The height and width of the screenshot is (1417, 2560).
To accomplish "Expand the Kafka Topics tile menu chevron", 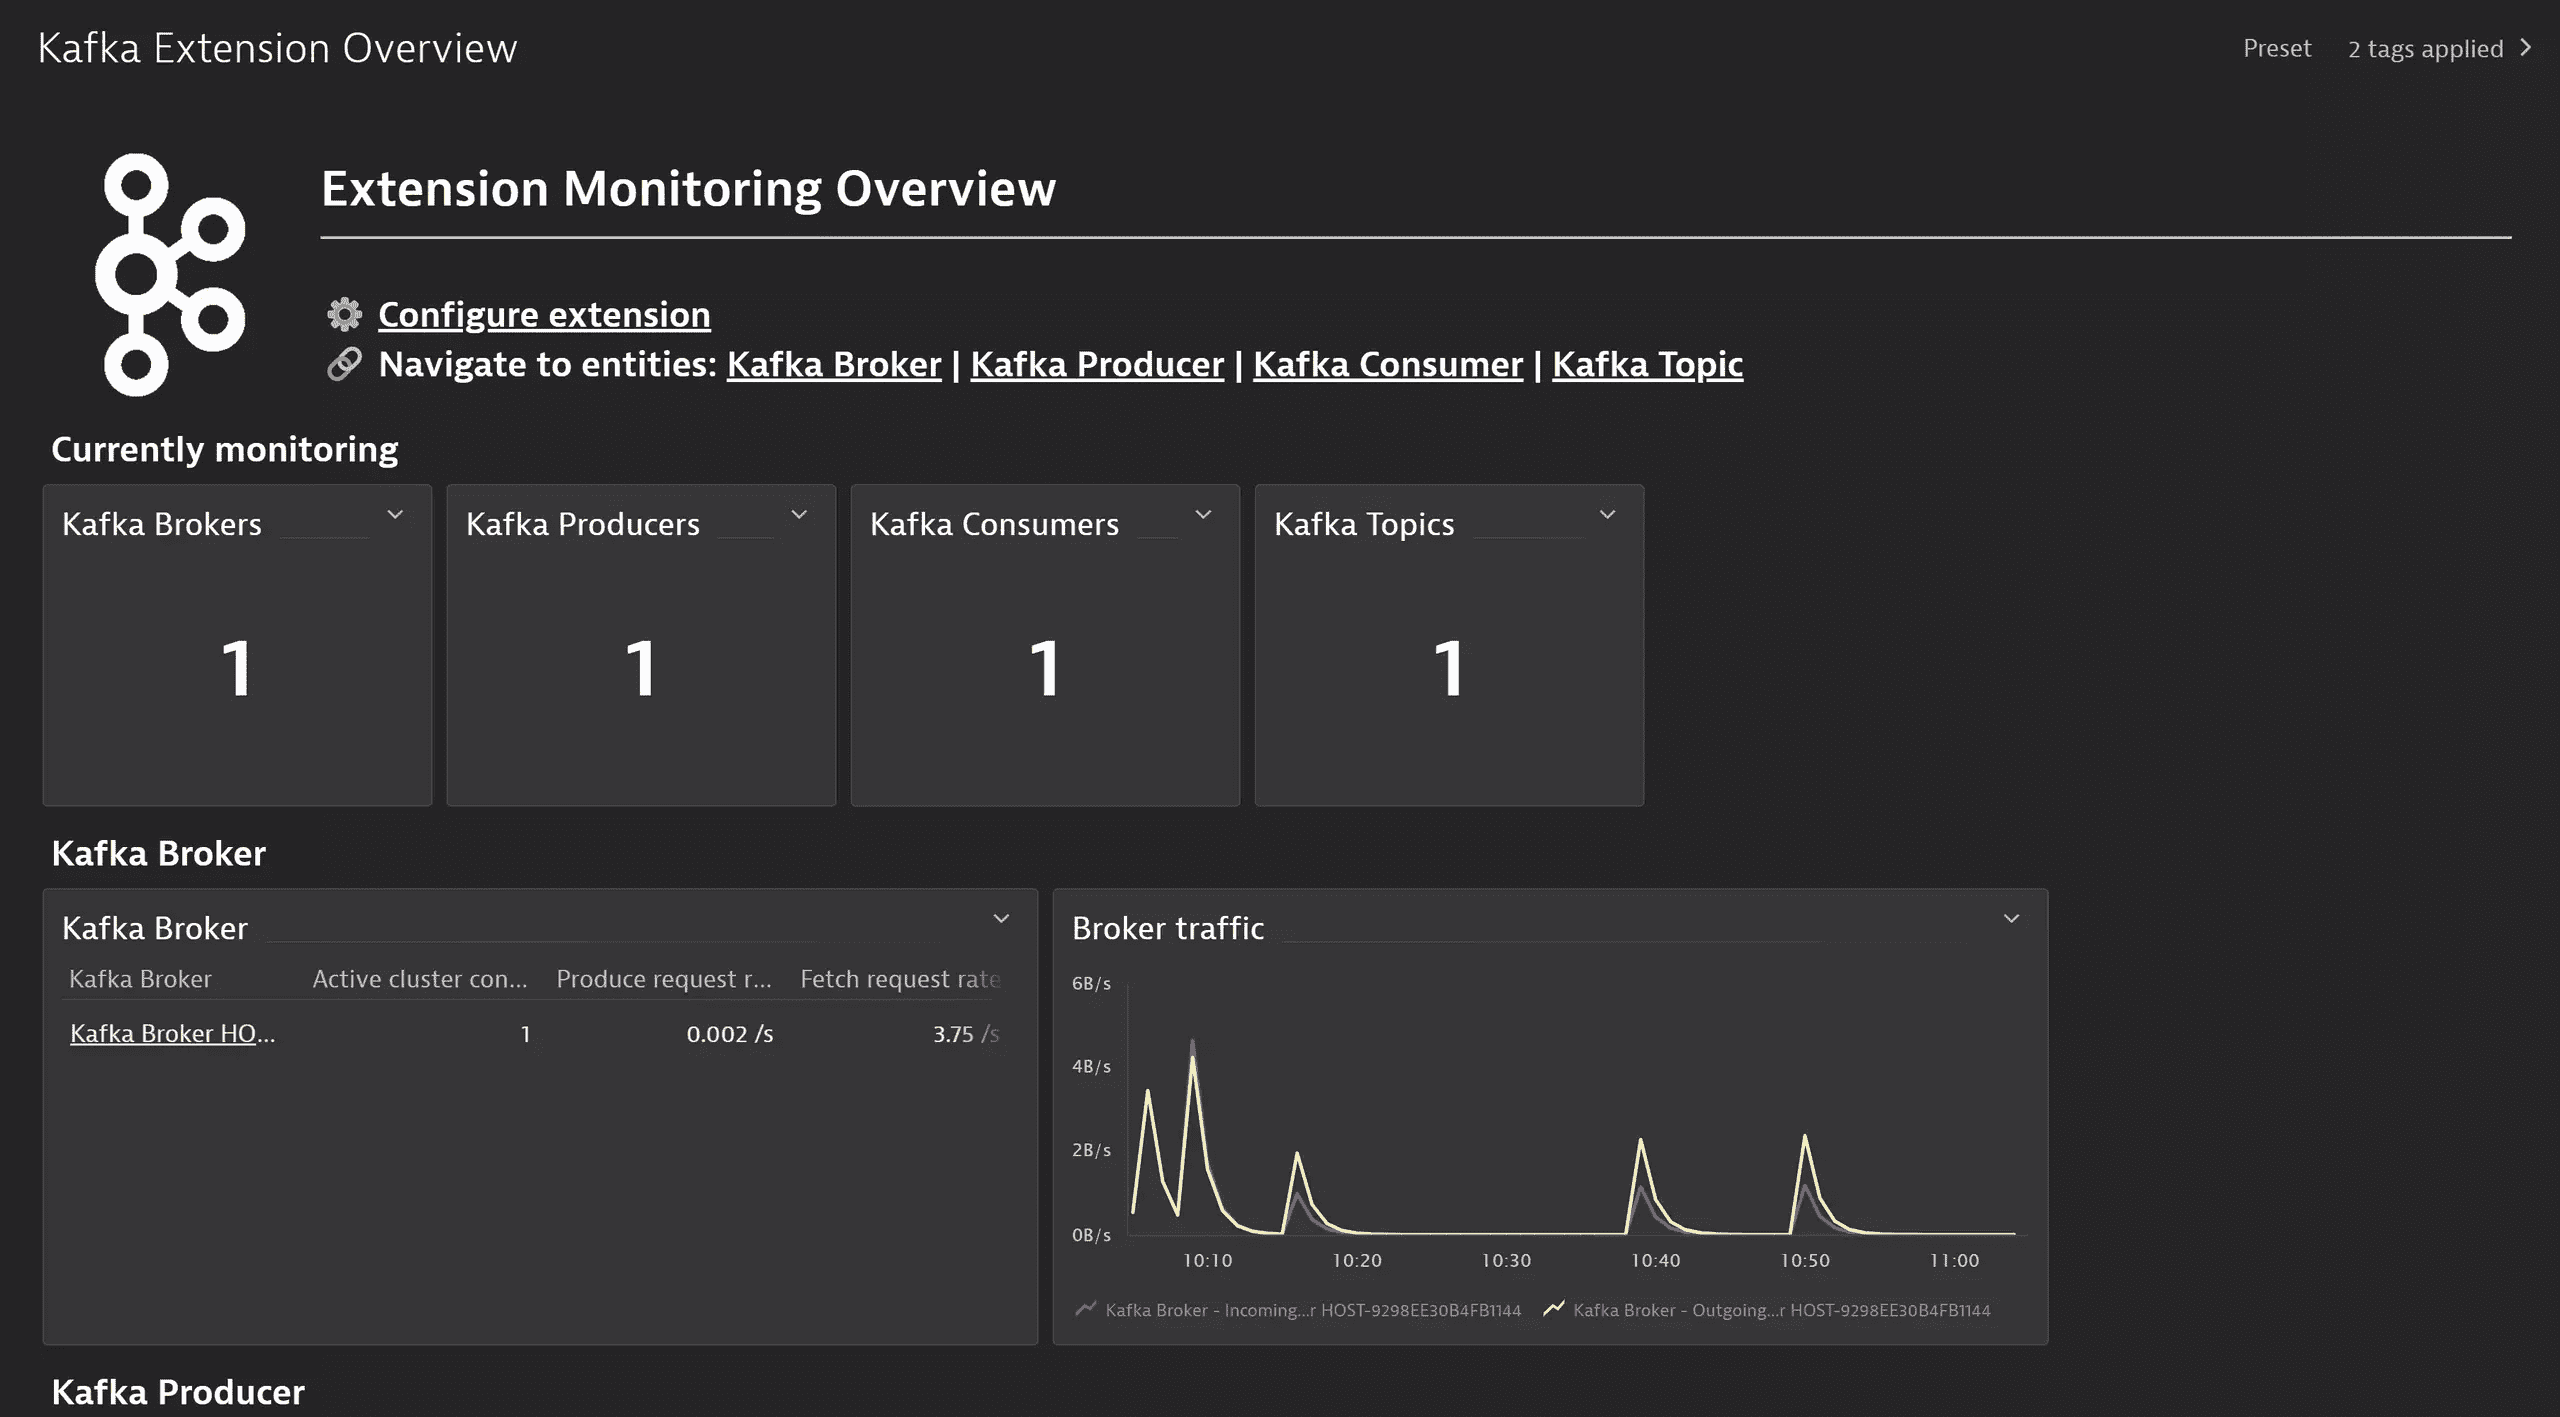I will (1607, 515).
